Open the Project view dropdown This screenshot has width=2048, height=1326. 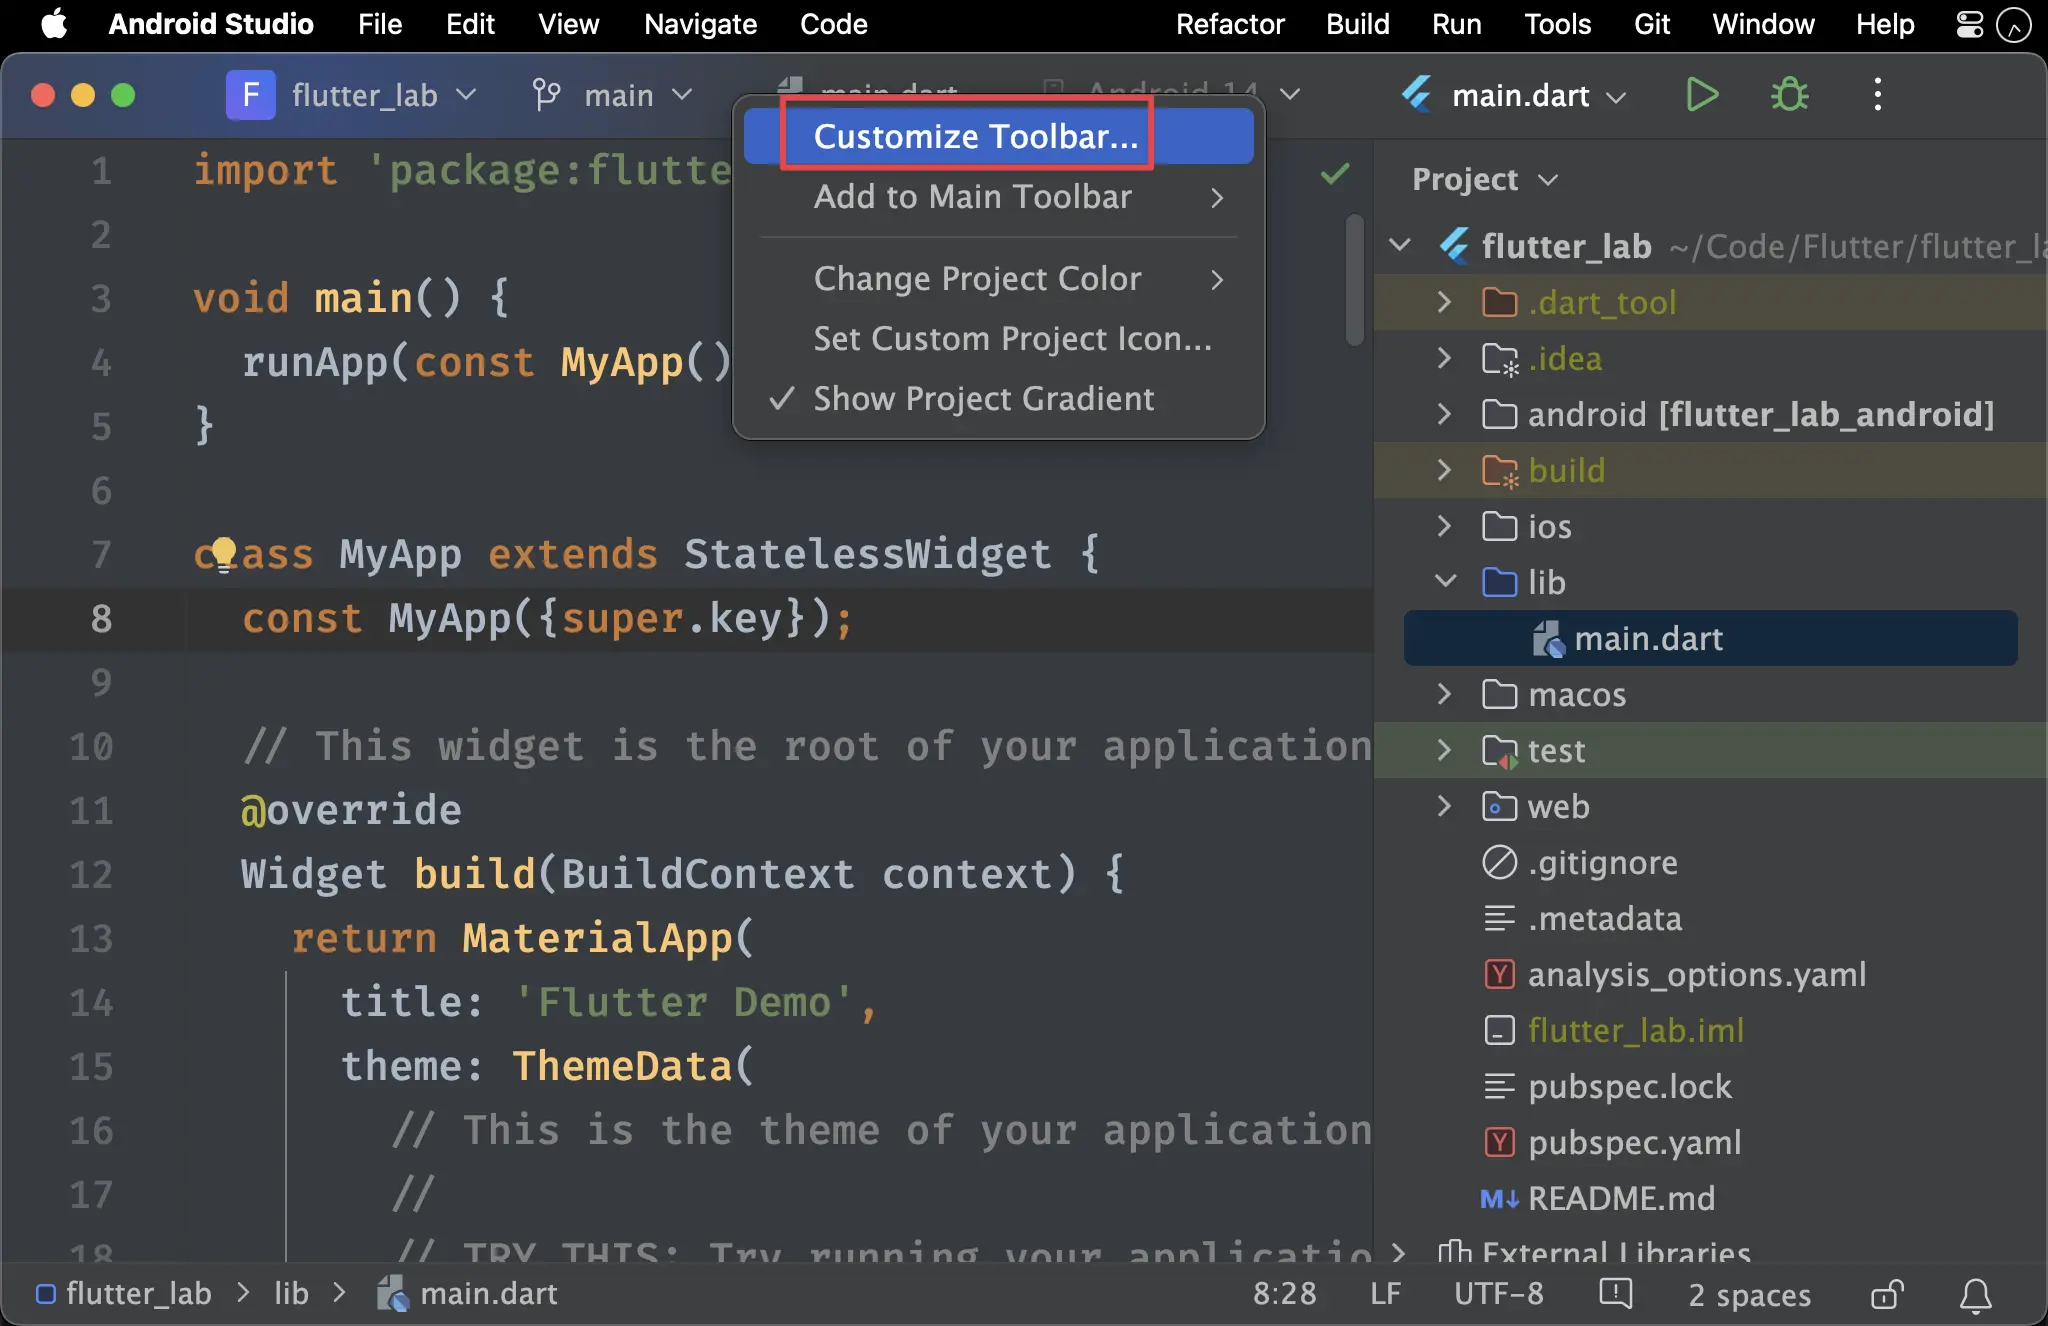click(1485, 180)
